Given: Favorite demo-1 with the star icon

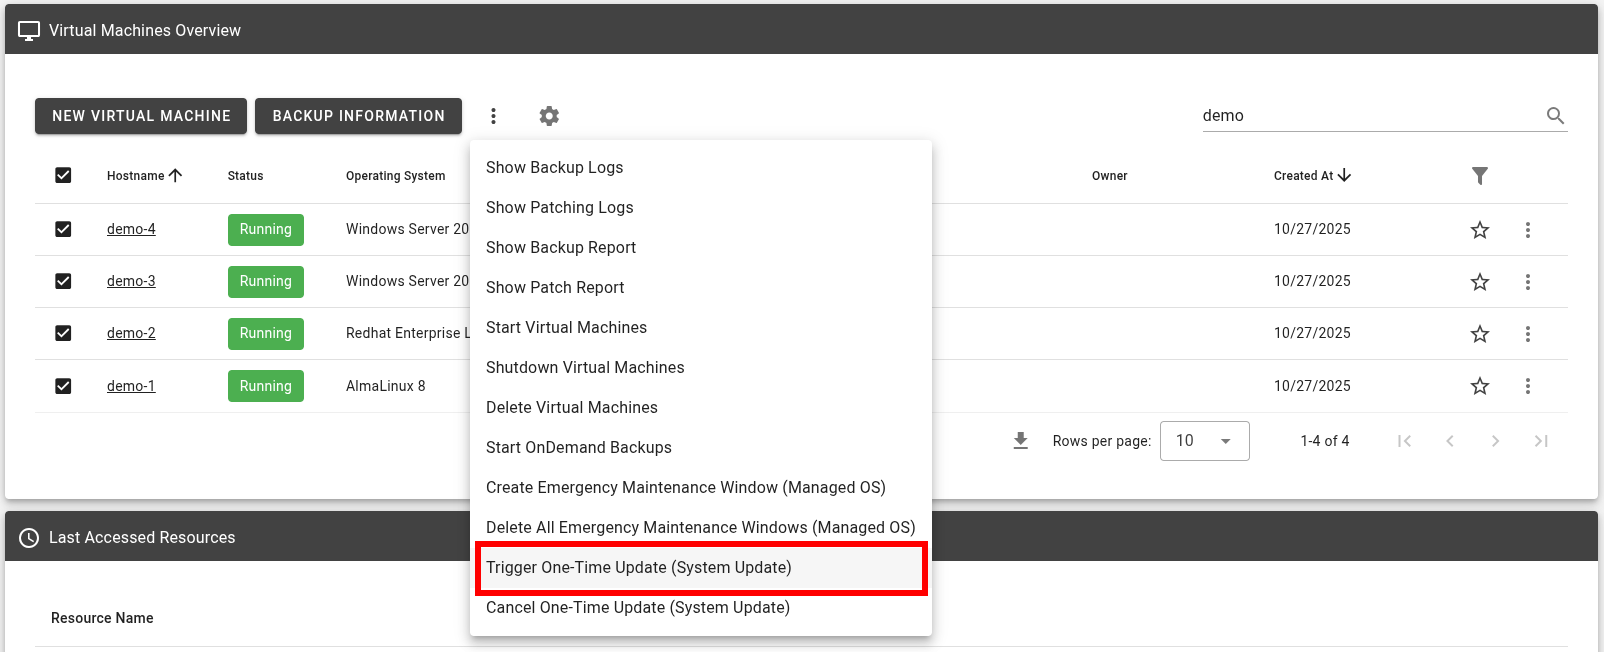Looking at the screenshot, I should 1480,386.
